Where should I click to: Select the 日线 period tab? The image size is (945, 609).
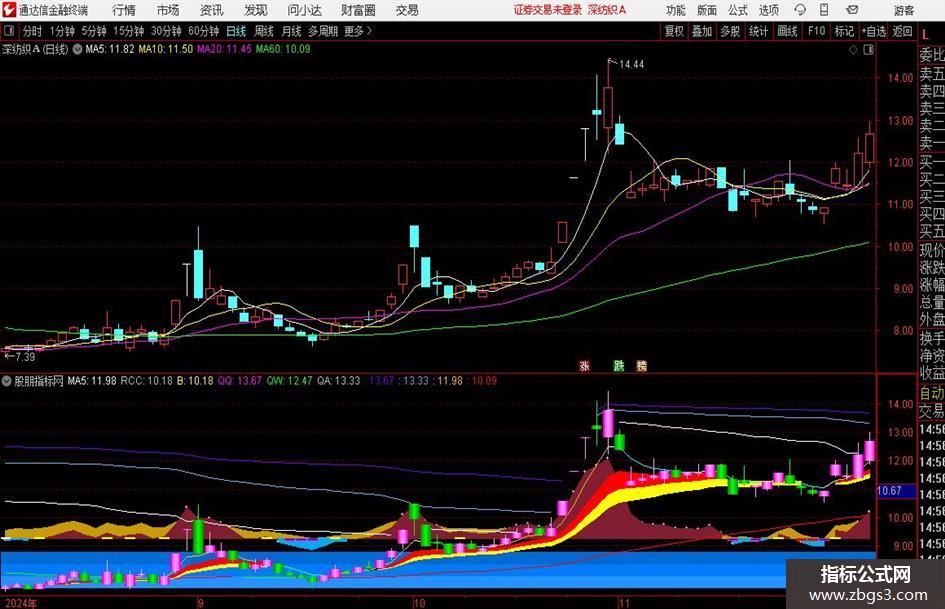point(236,31)
